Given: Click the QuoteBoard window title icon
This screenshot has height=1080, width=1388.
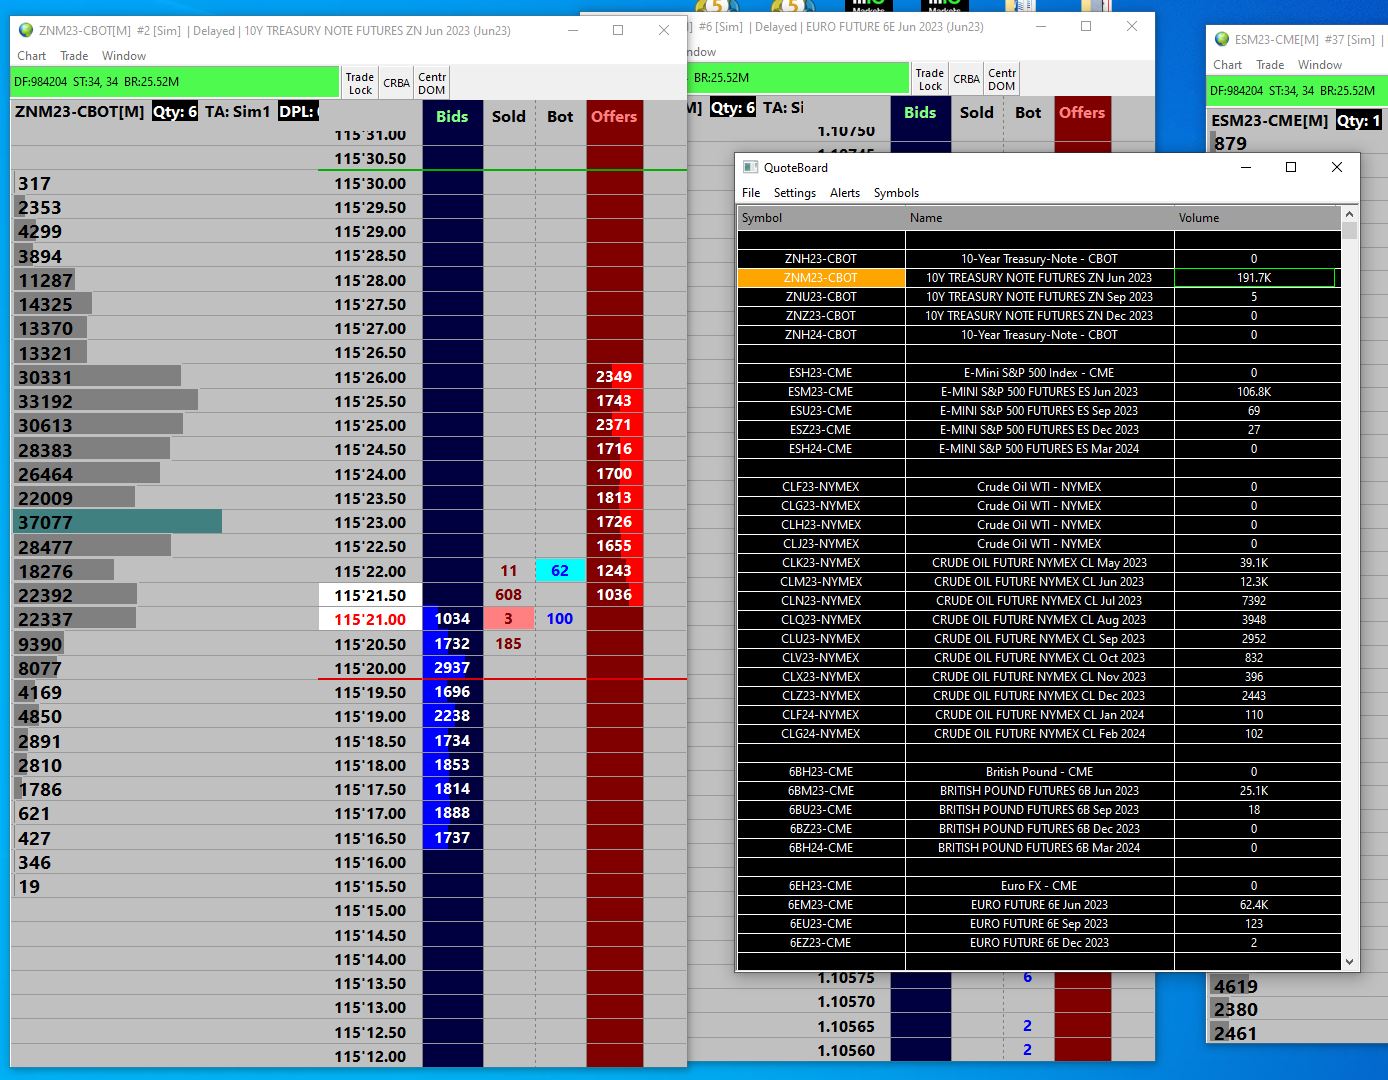Looking at the screenshot, I should pos(749,167).
